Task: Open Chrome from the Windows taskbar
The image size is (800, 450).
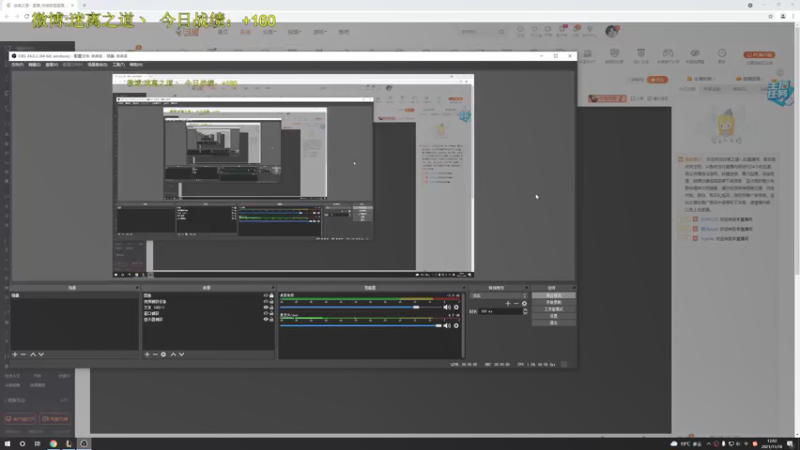Action: (53, 443)
